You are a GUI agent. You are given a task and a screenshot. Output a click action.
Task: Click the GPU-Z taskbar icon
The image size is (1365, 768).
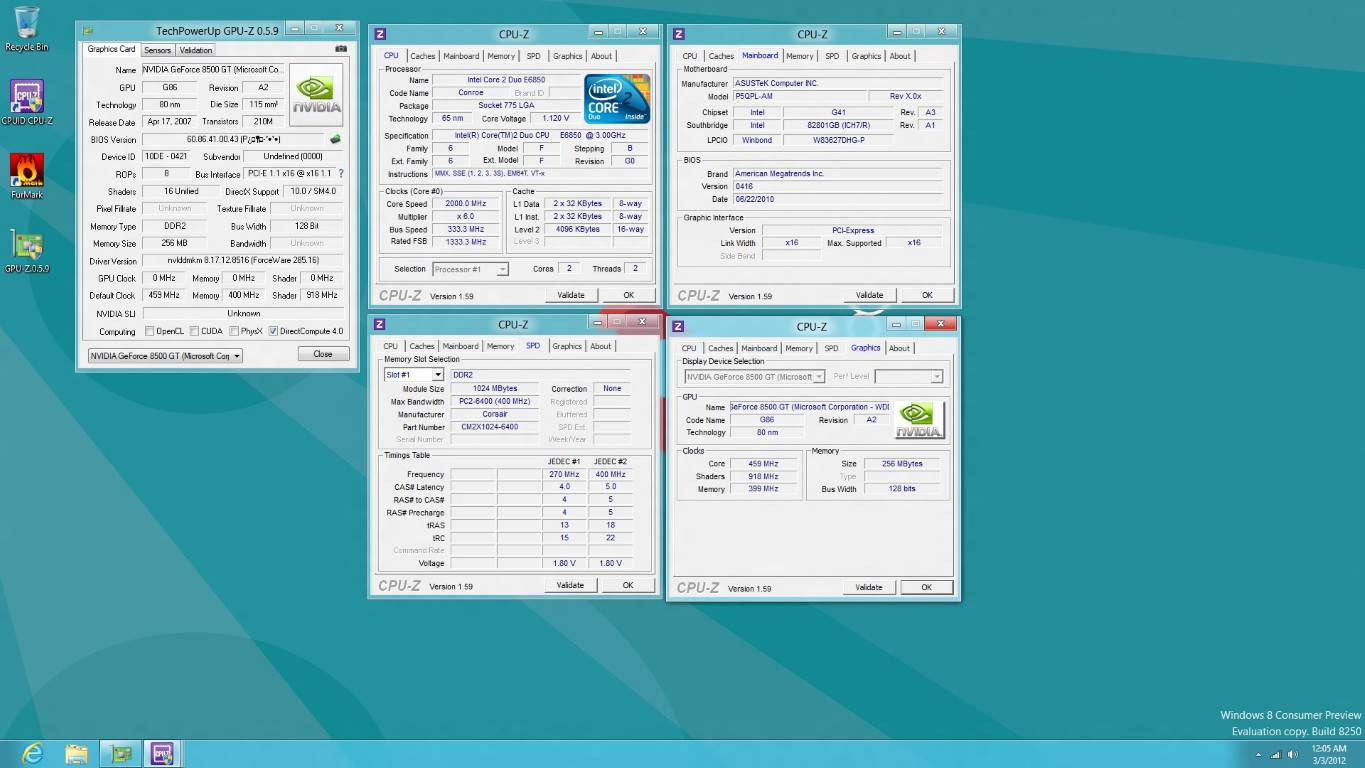[x=121, y=753]
